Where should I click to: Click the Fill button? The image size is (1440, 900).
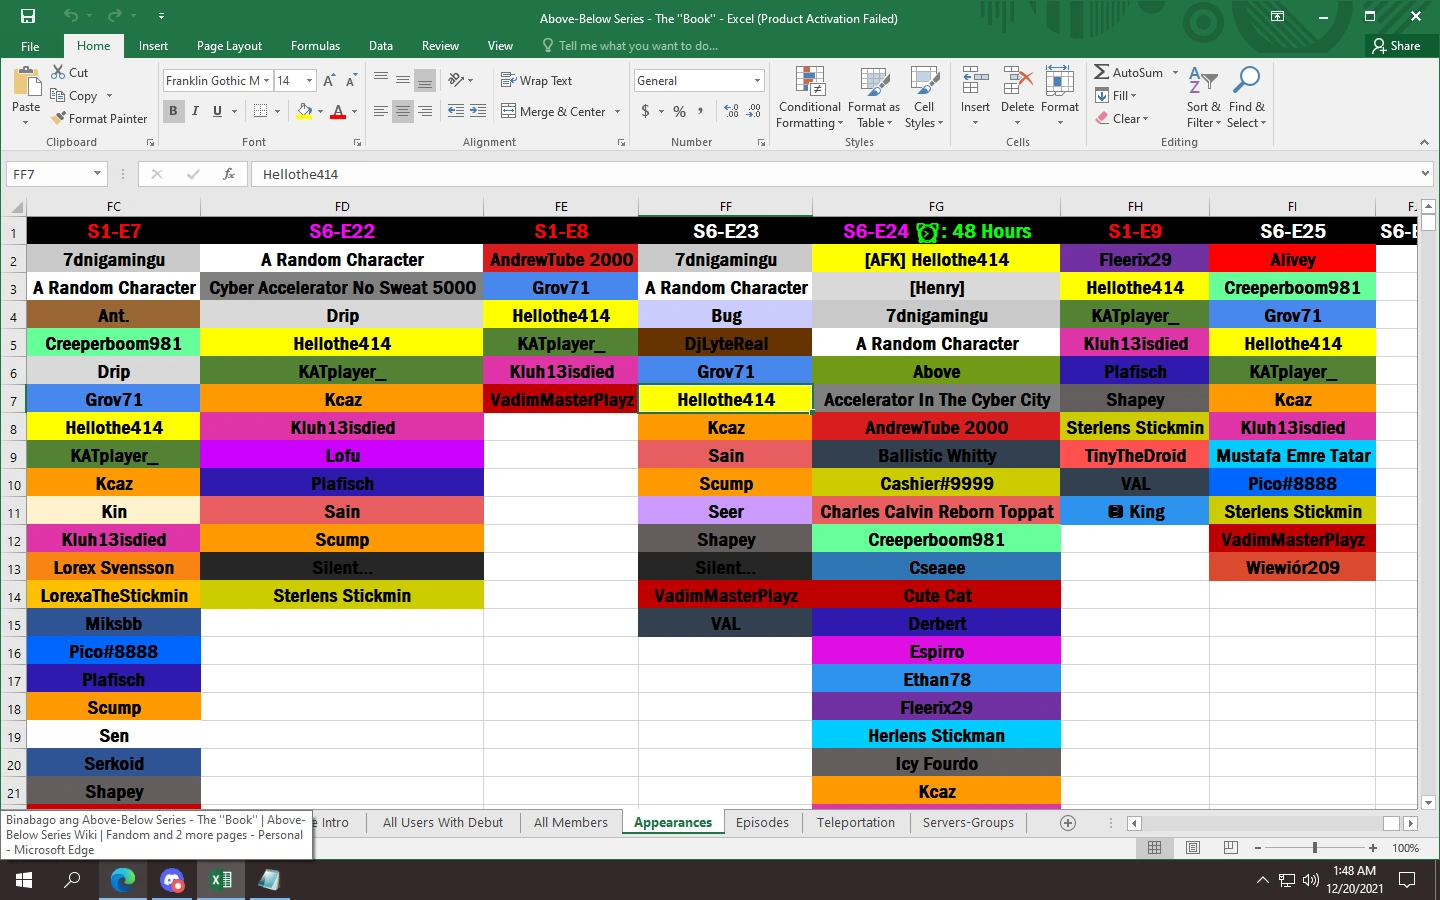click(1116, 95)
